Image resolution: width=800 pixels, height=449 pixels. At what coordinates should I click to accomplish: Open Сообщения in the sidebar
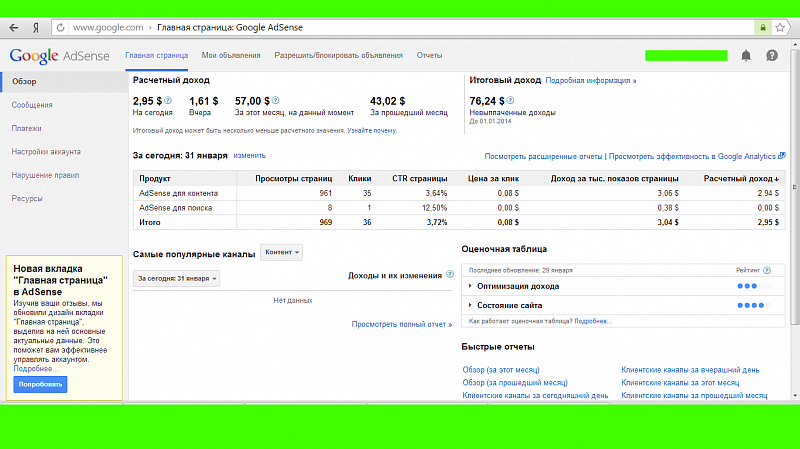[x=32, y=105]
